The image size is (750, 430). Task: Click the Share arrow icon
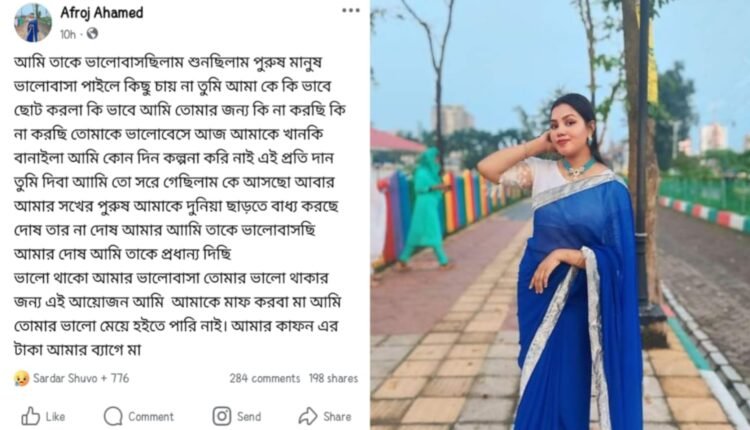(x=308, y=416)
